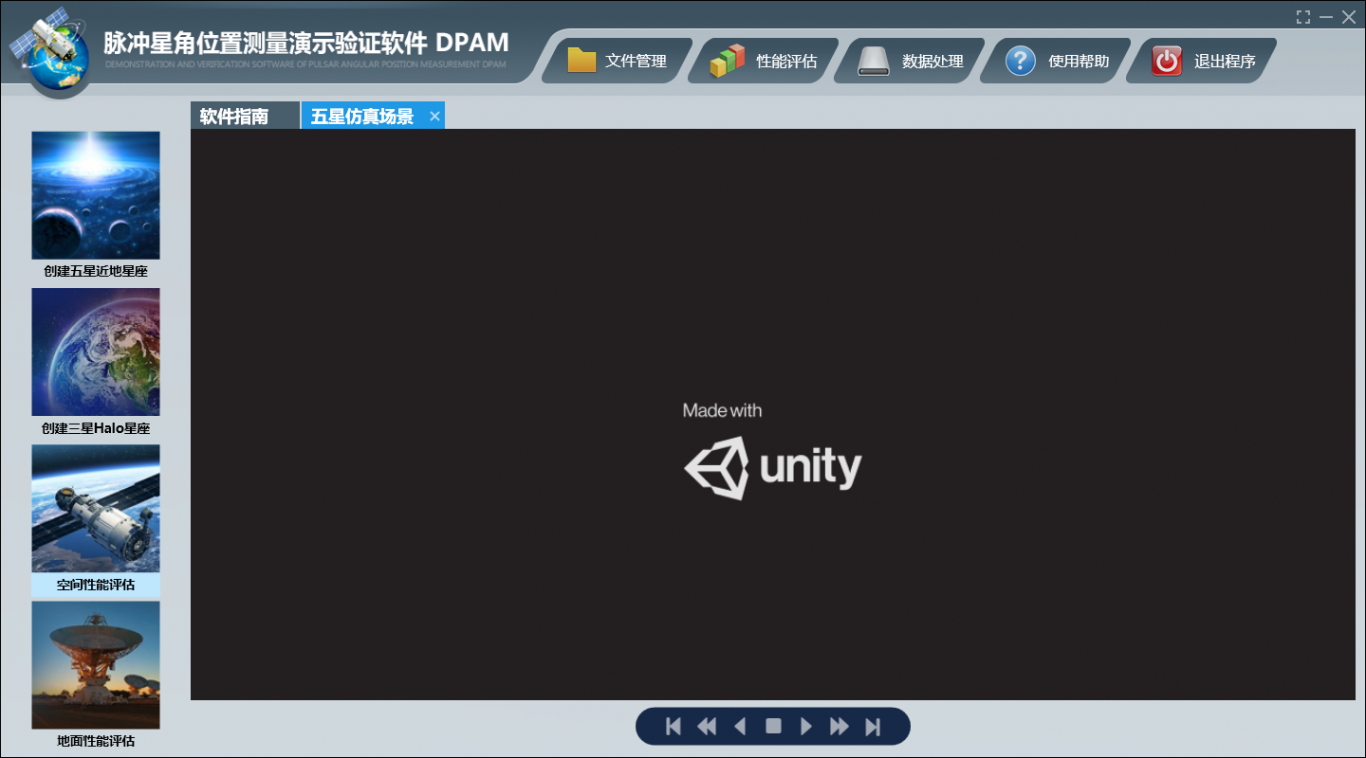This screenshot has width=1366, height=758.
Task: Click the rewind double-arrow button
Action: [x=706, y=727]
